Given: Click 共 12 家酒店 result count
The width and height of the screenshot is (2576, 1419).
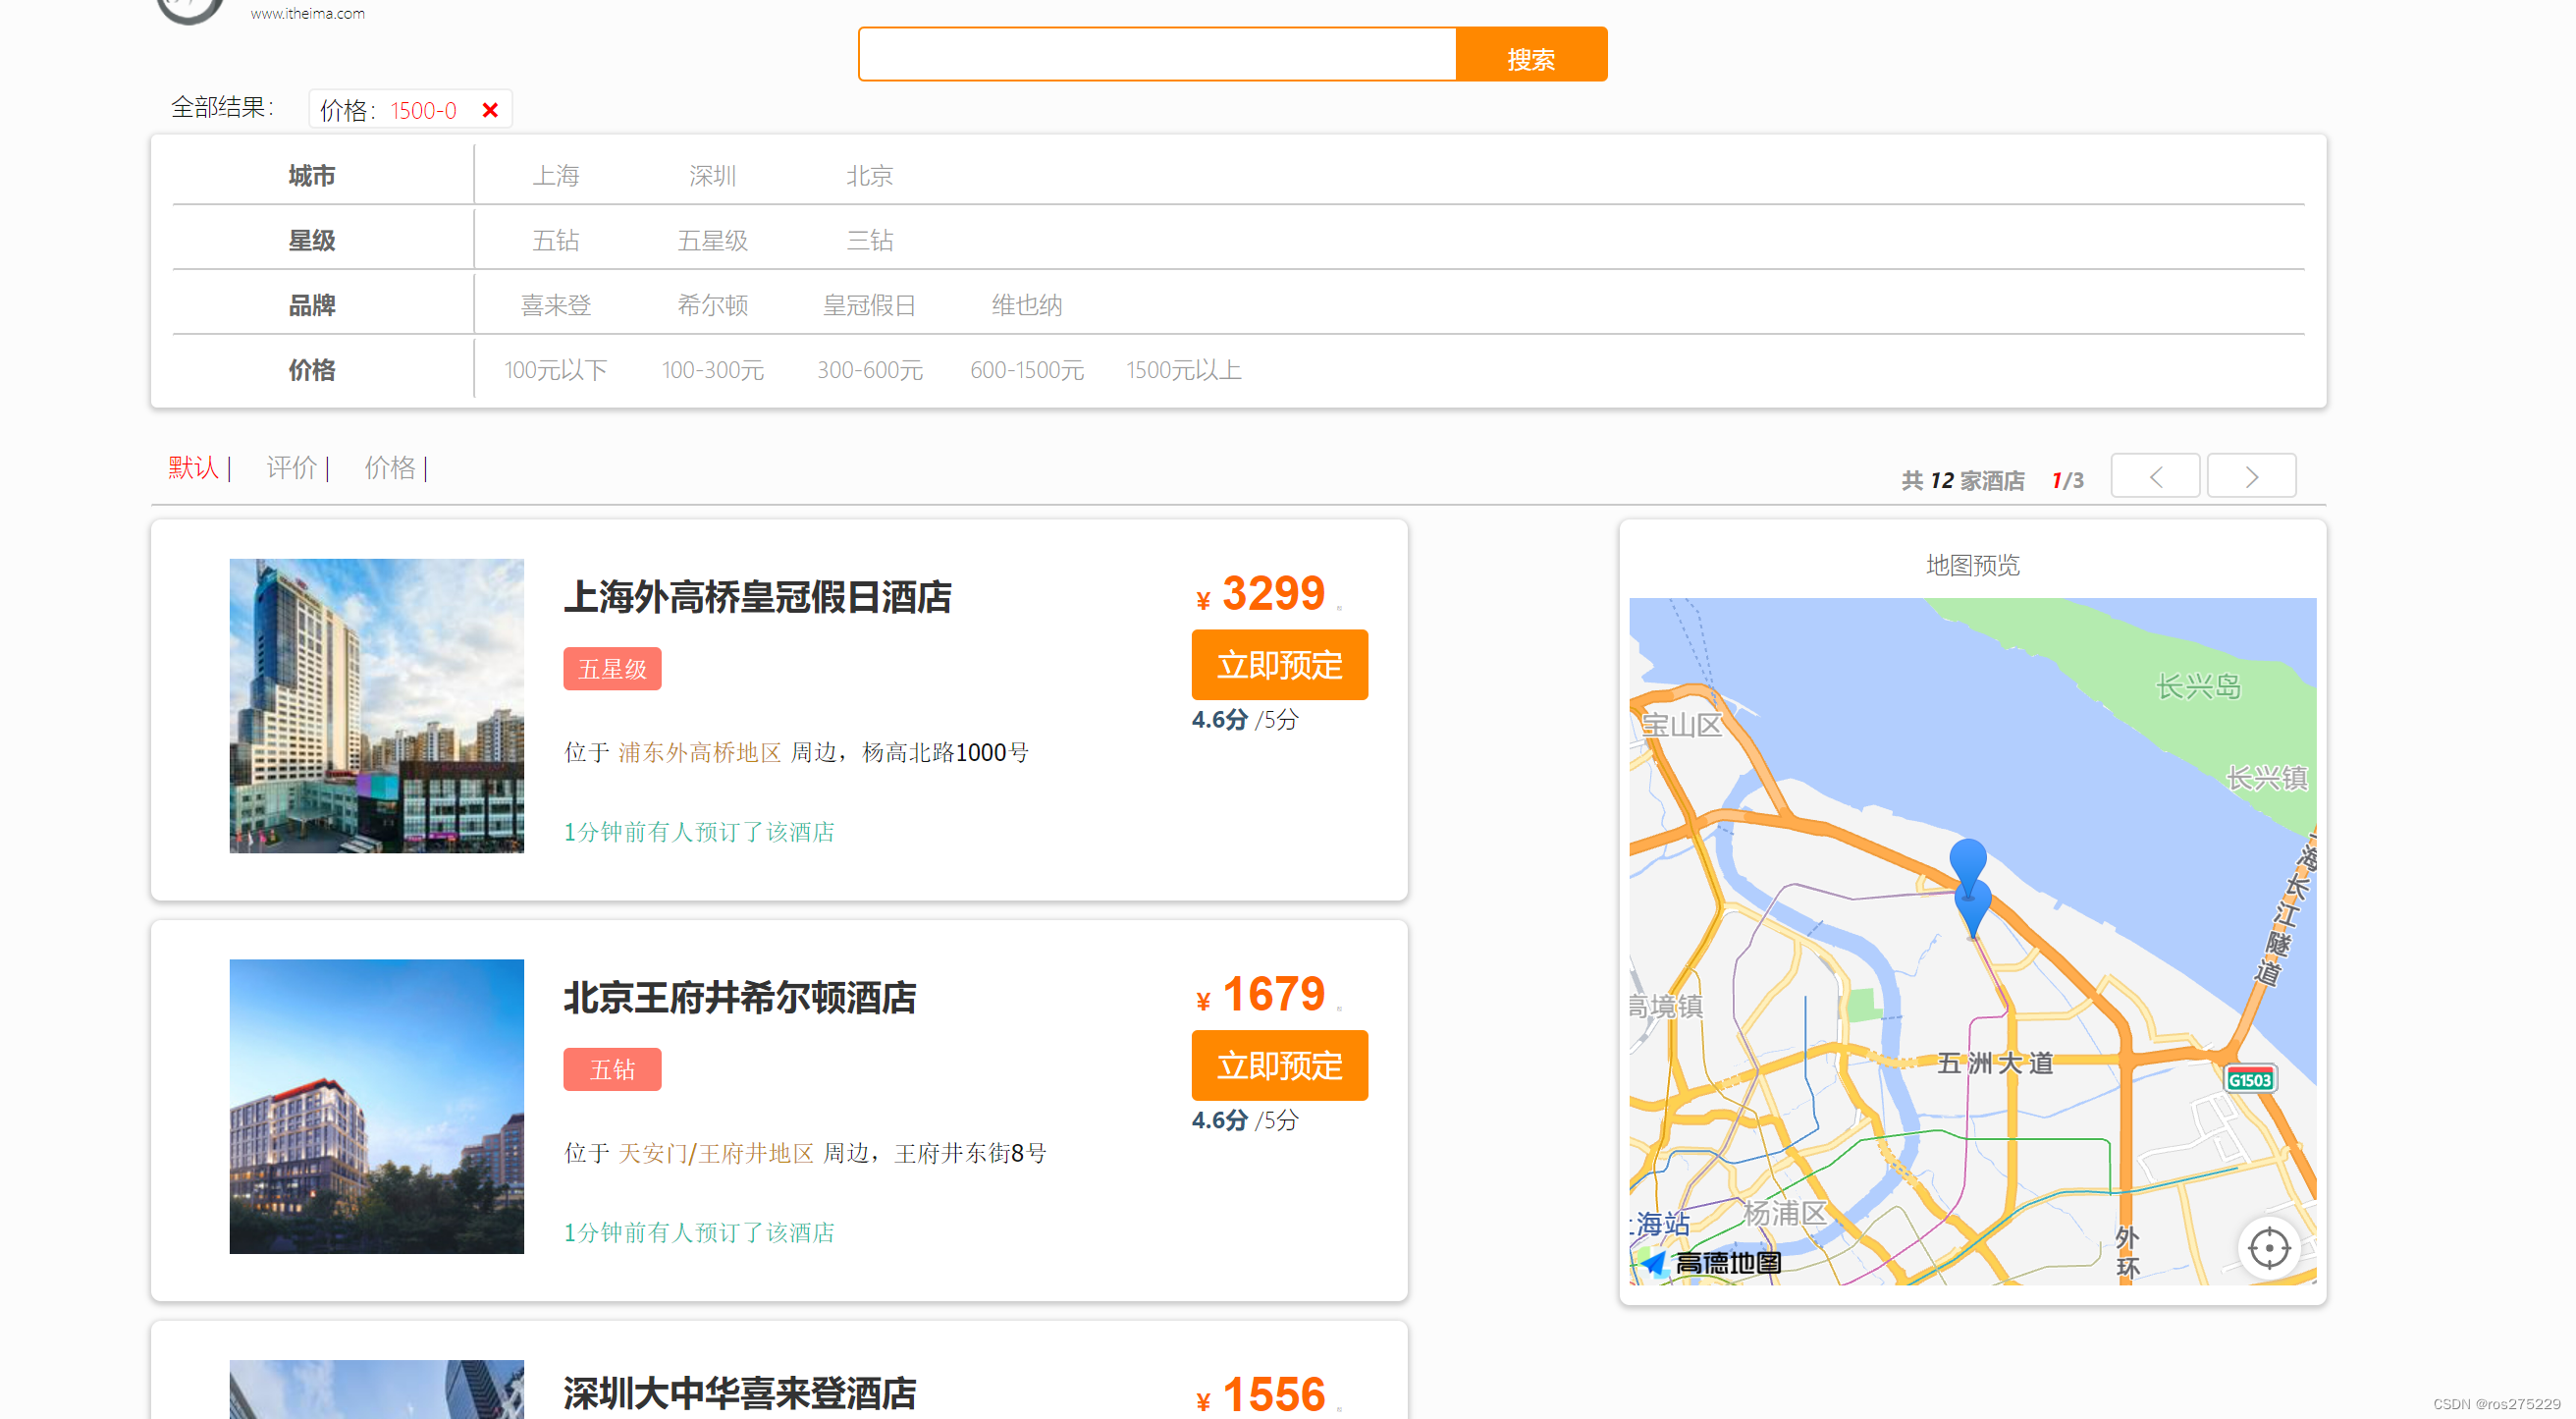Looking at the screenshot, I should click(1963, 481).
